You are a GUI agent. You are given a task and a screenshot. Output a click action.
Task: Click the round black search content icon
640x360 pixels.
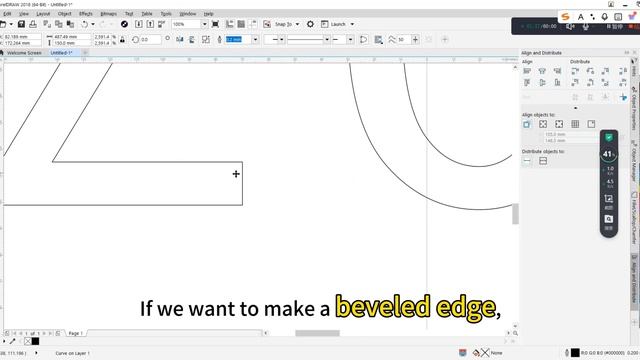click(124, 24)
